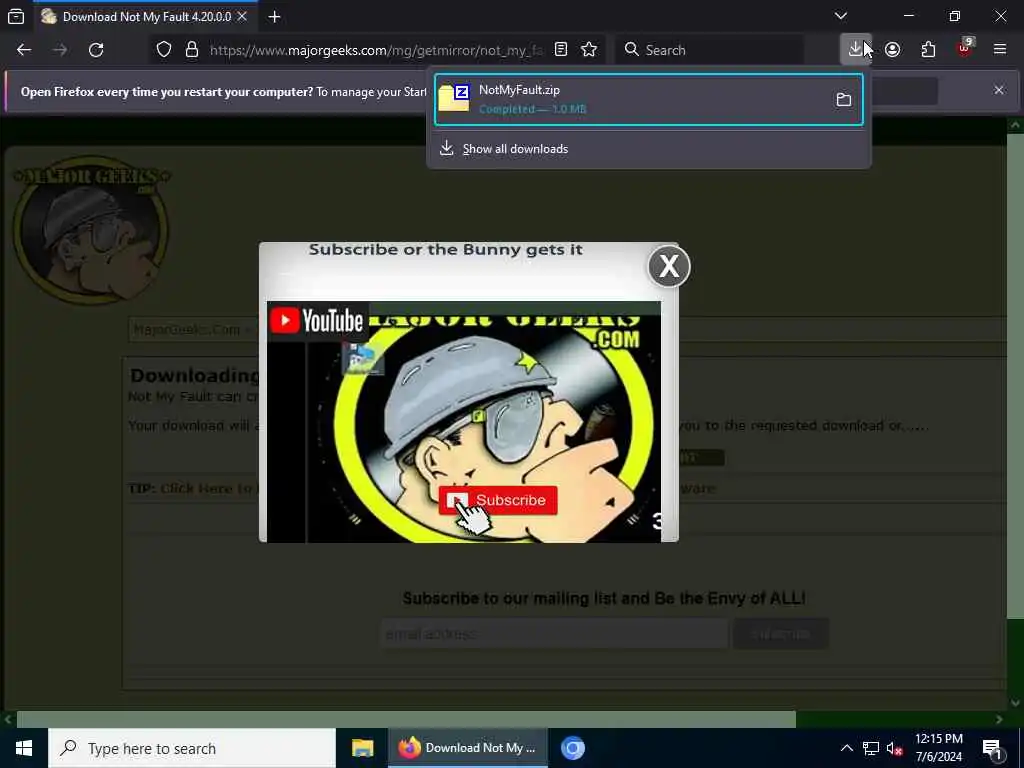
Task: Open the Extensions puzzle icon
Action: tap(928, 50)
